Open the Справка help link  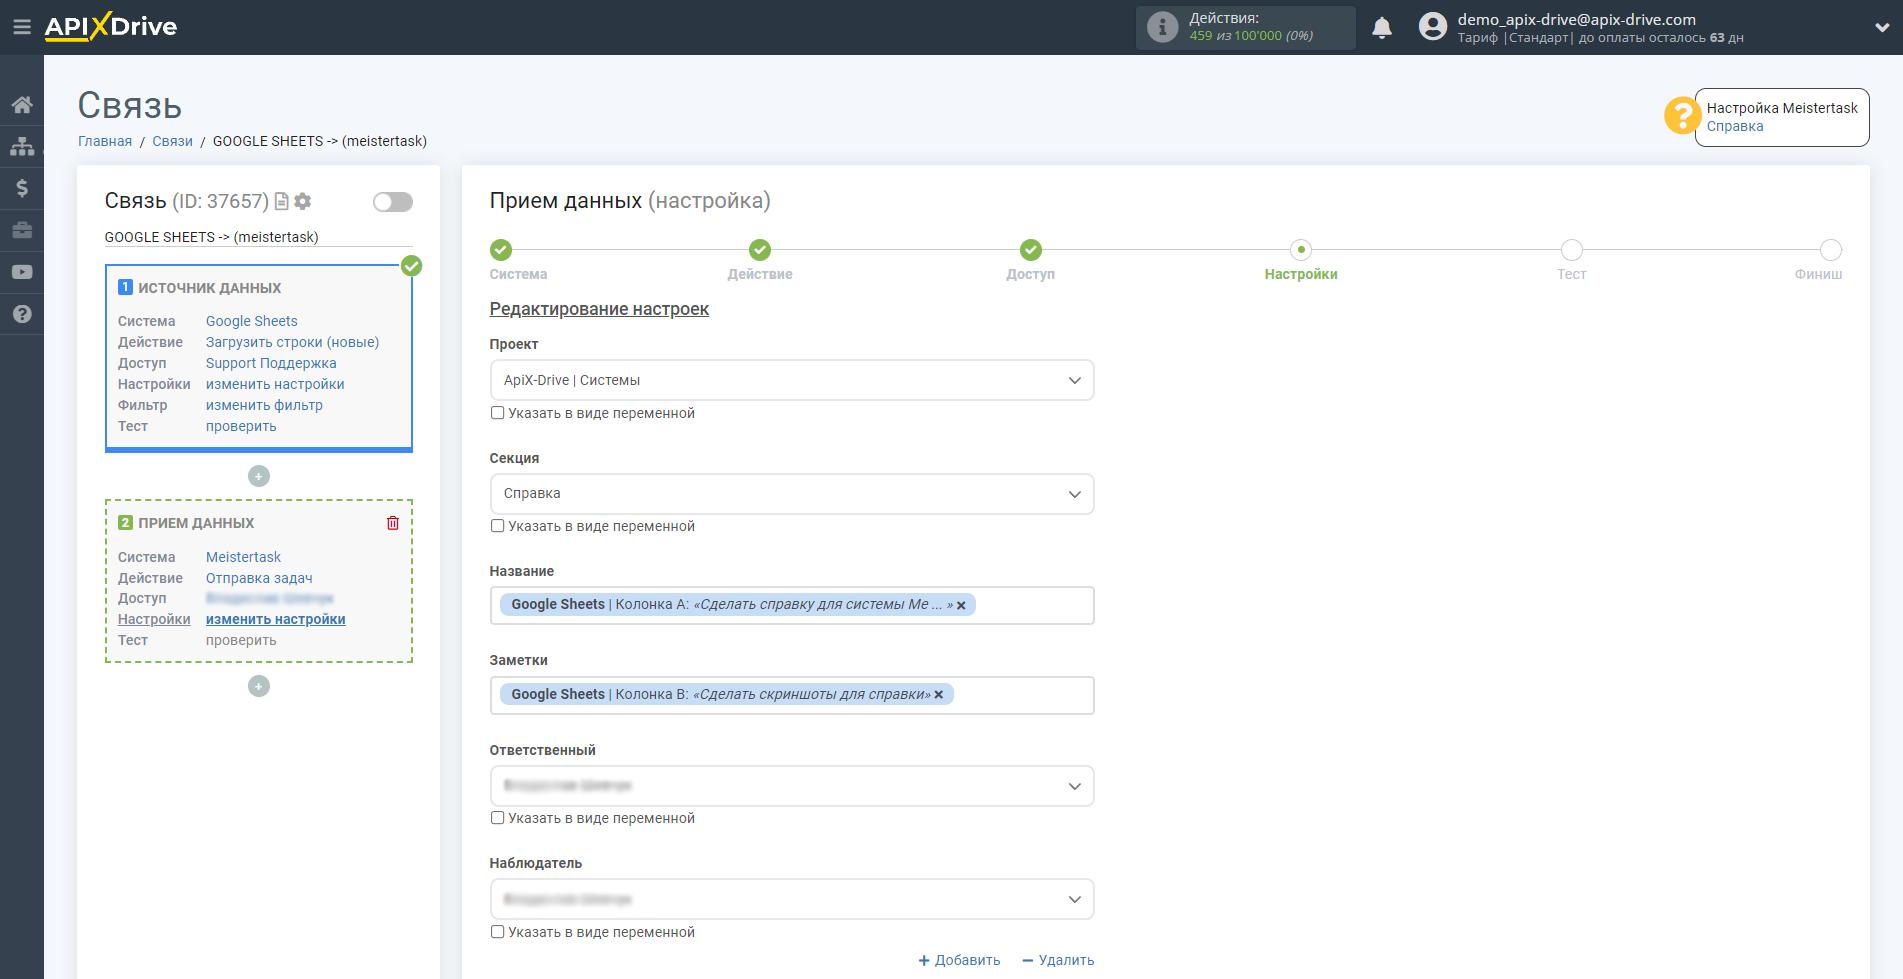1735,126
